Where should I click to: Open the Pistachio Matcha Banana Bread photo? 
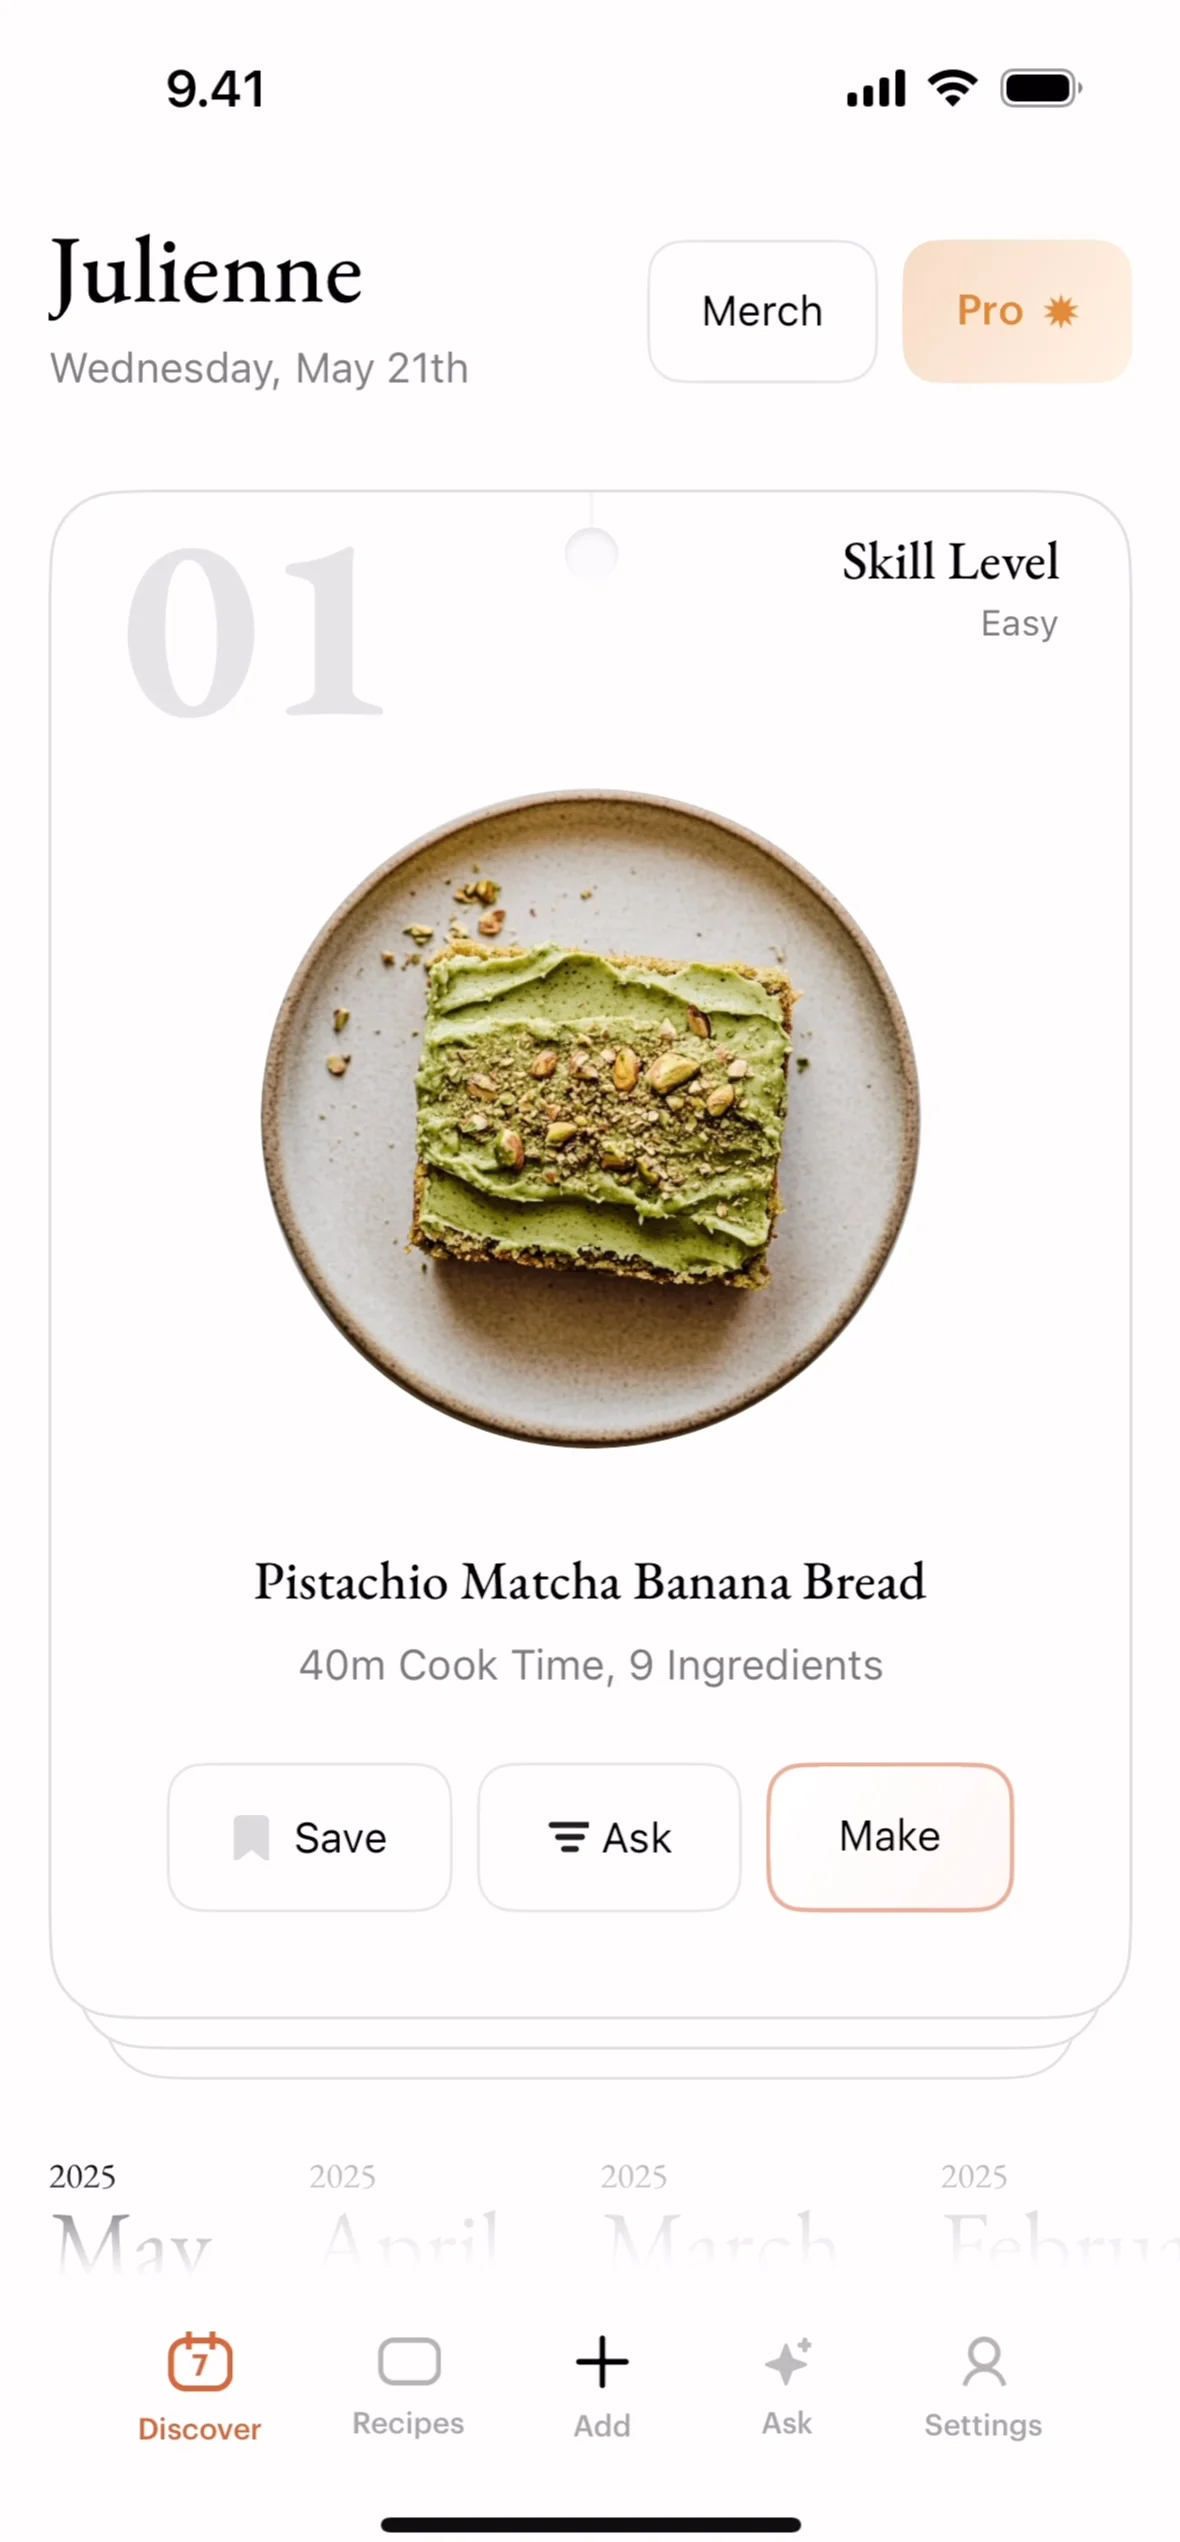[x=590, y=1118]
